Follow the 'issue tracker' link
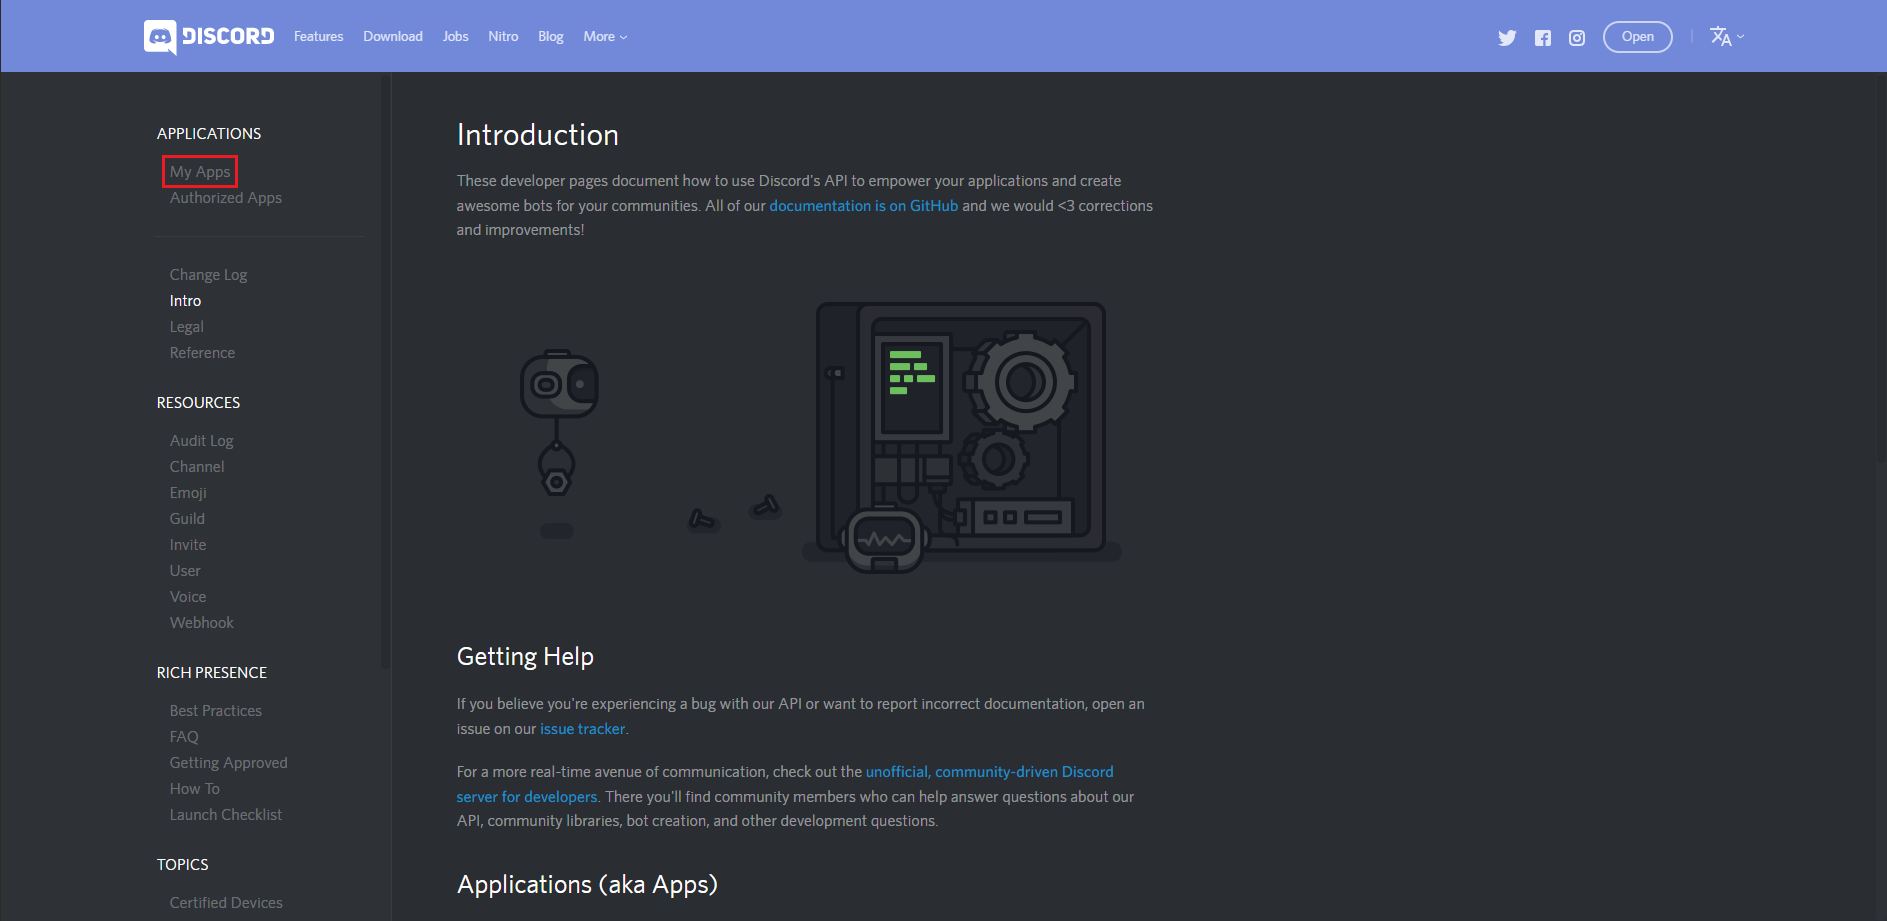This screenshot has width=1887, height=921. tap(582, 729)
